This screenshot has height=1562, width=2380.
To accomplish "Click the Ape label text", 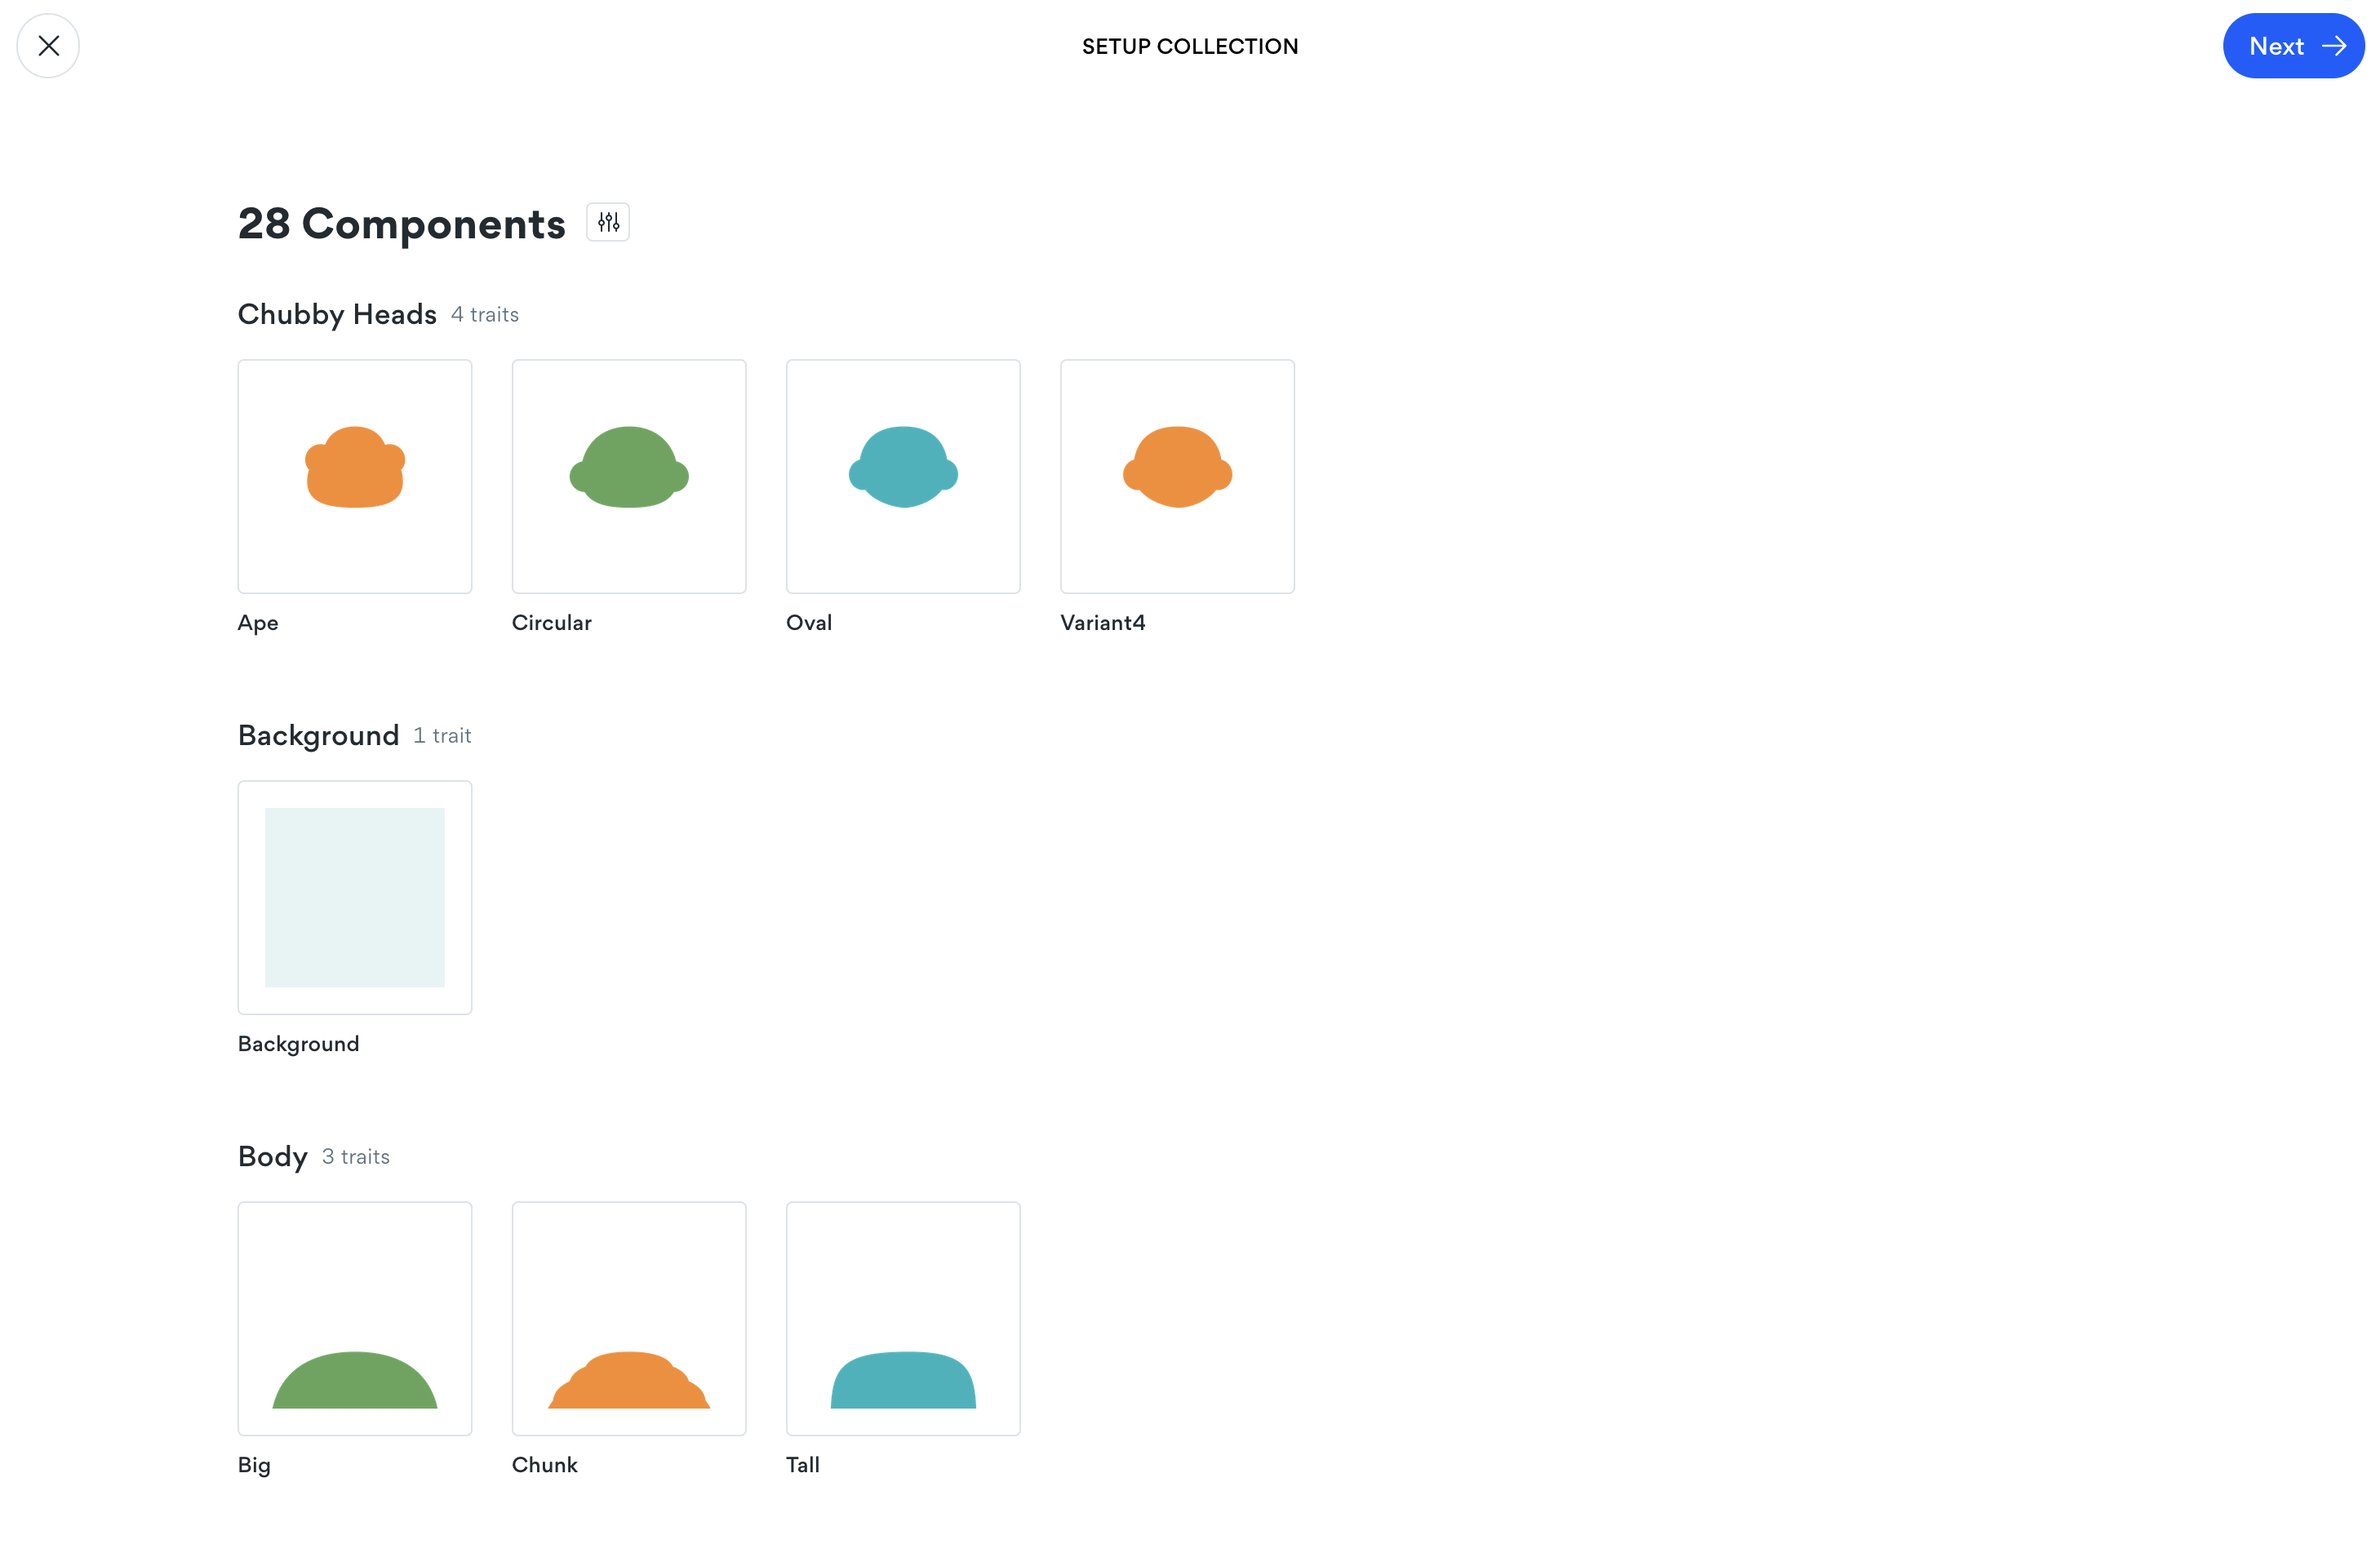I will pos(258,622).
